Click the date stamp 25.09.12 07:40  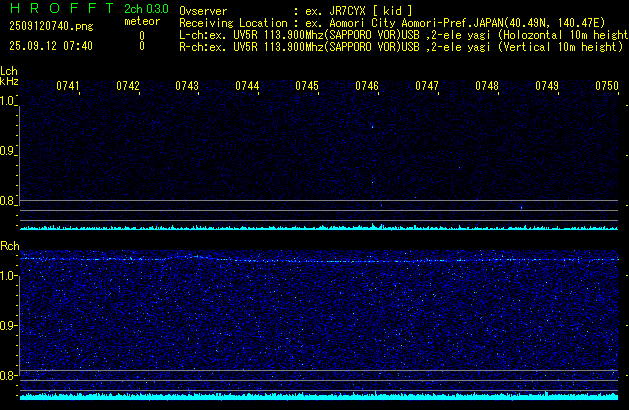(51, 46)
